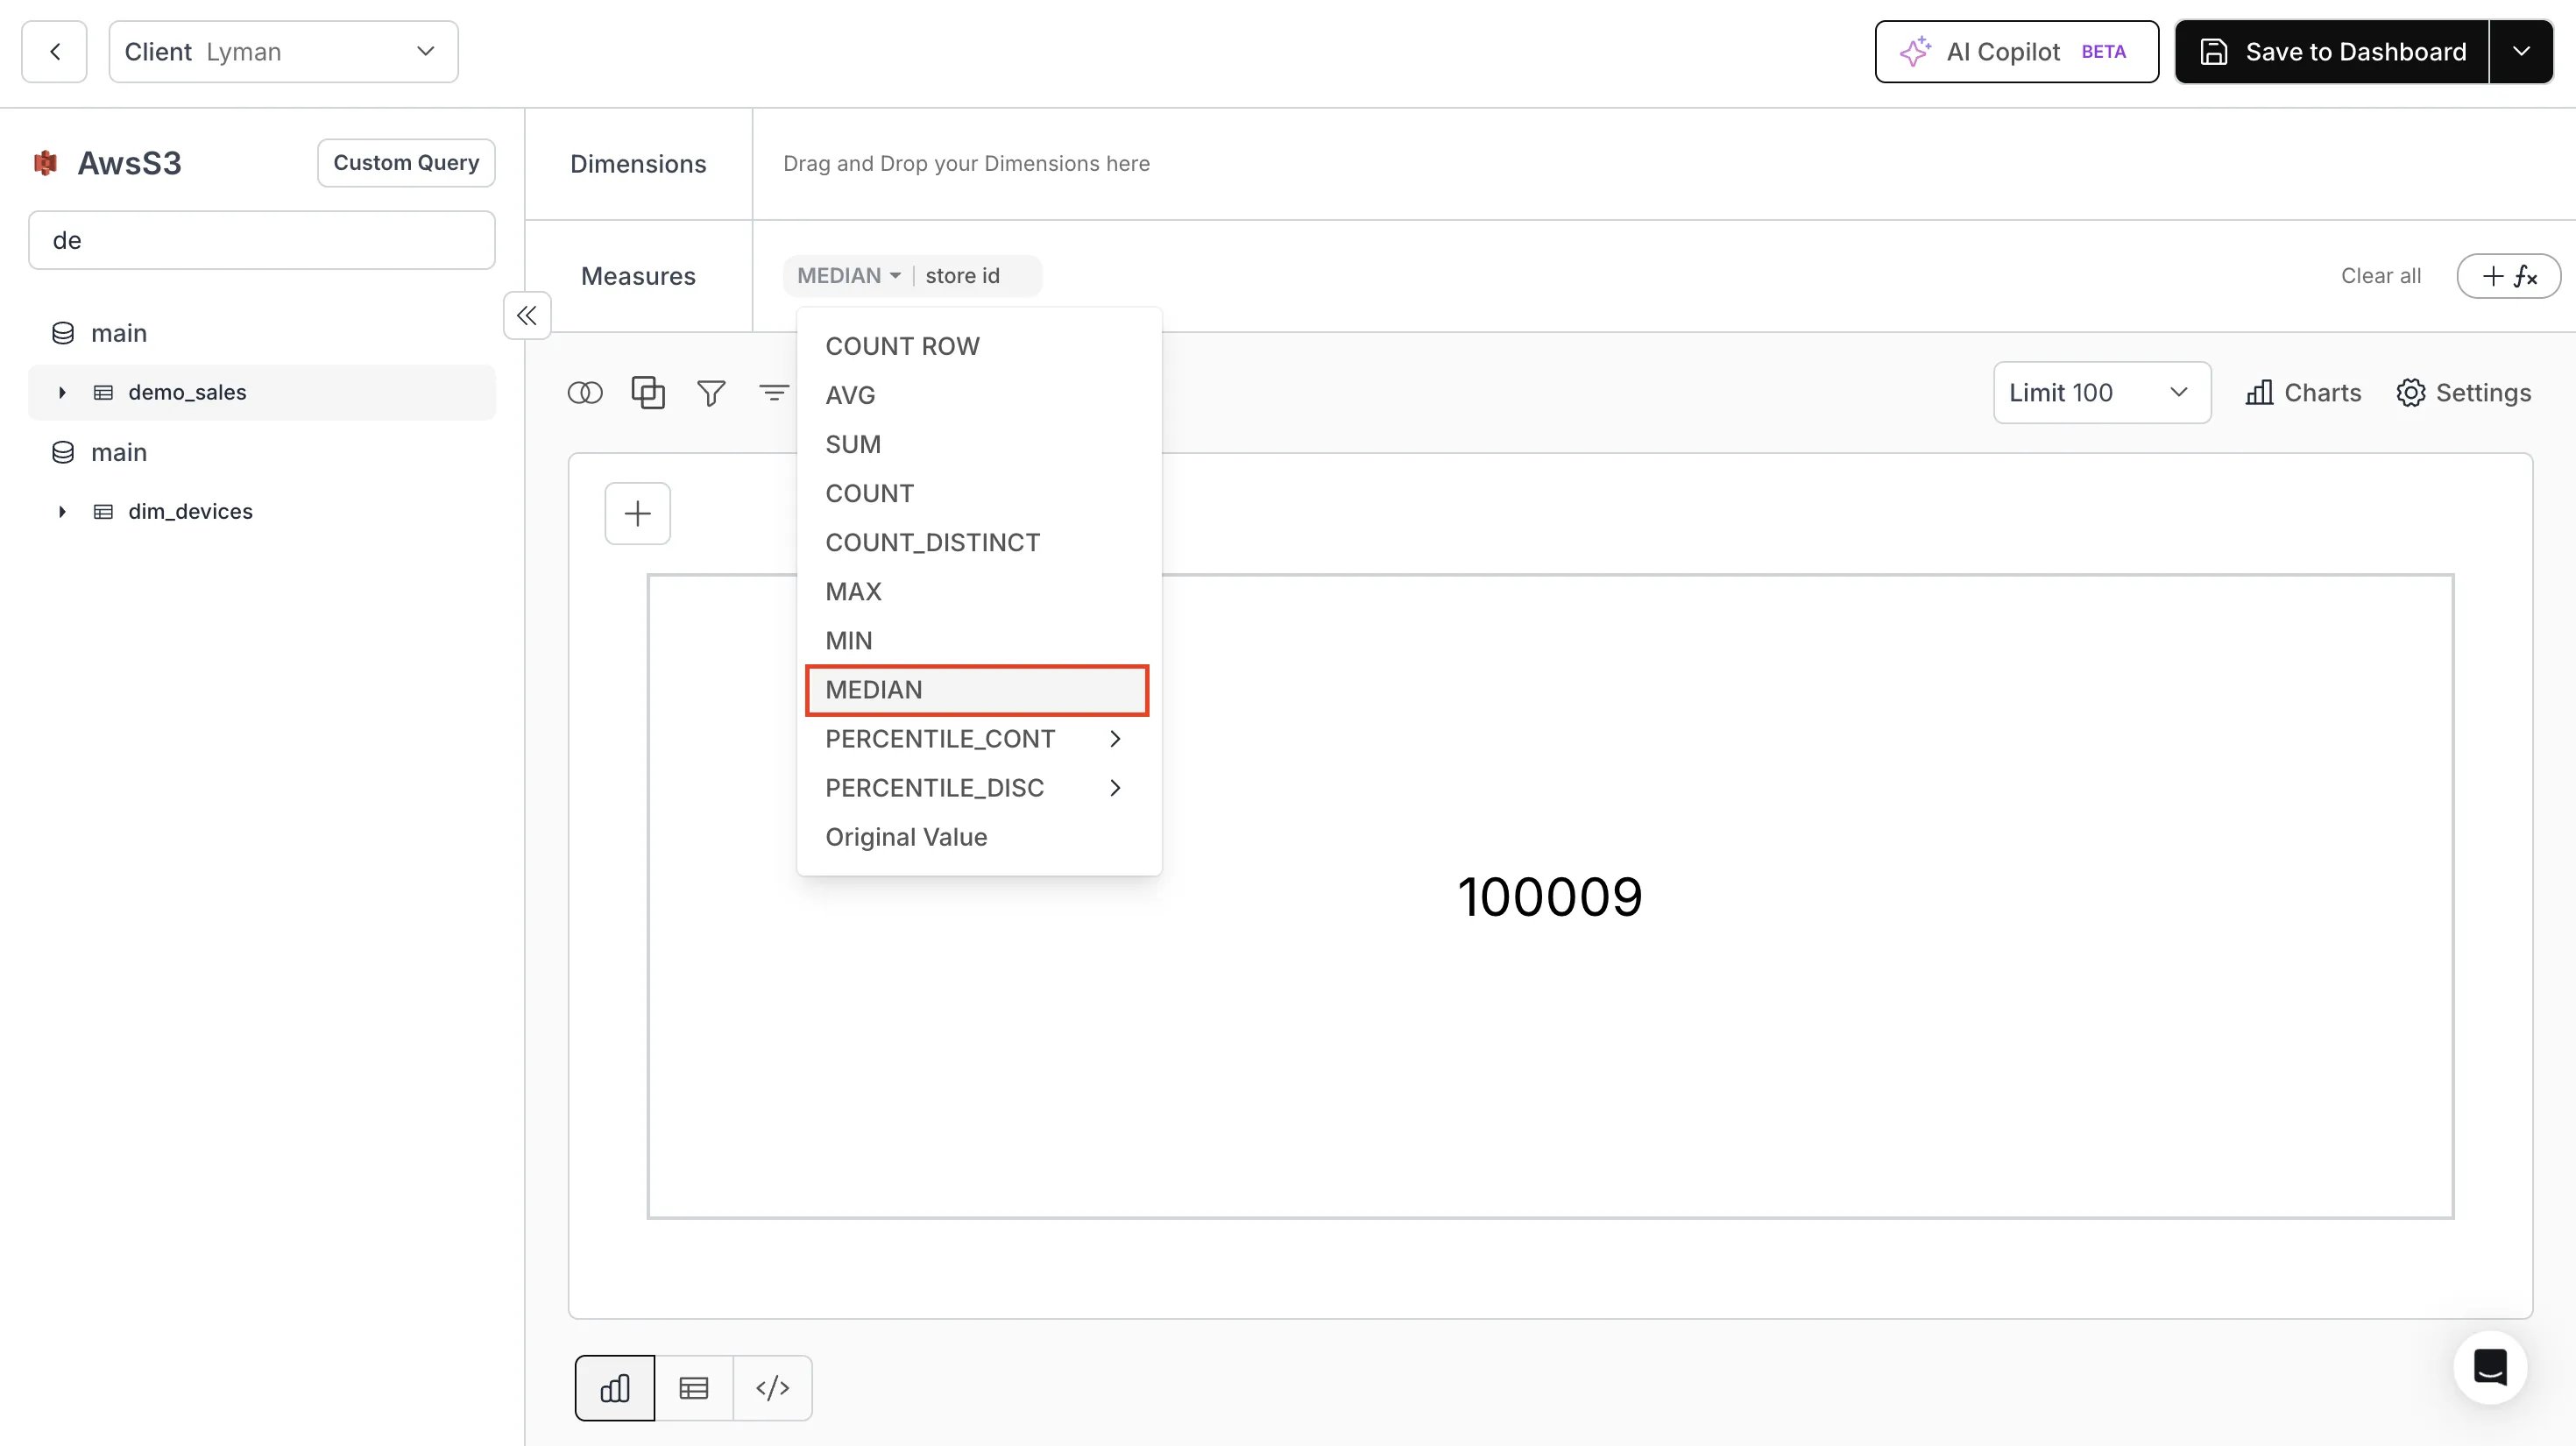
Task: Switch to chart view icon
Action: 615,1388
